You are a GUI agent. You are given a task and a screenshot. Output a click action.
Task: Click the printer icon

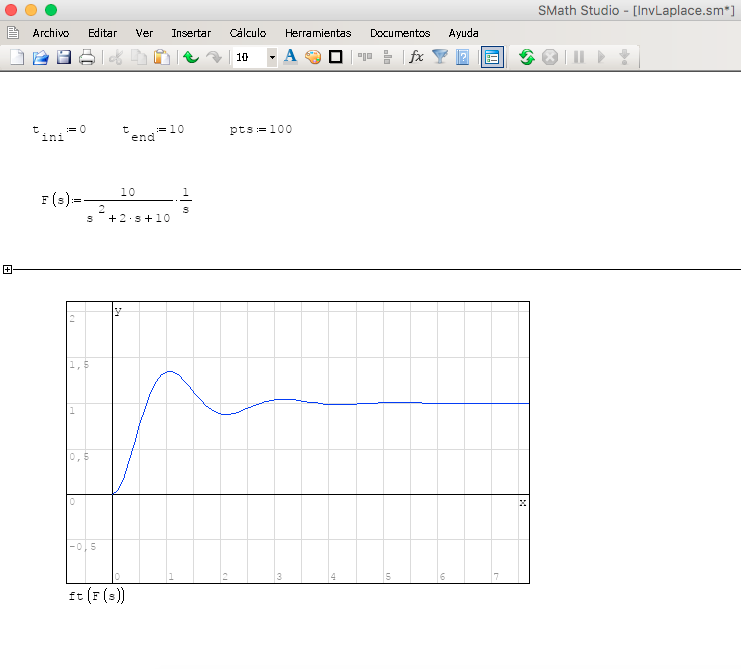click(87, 57)
